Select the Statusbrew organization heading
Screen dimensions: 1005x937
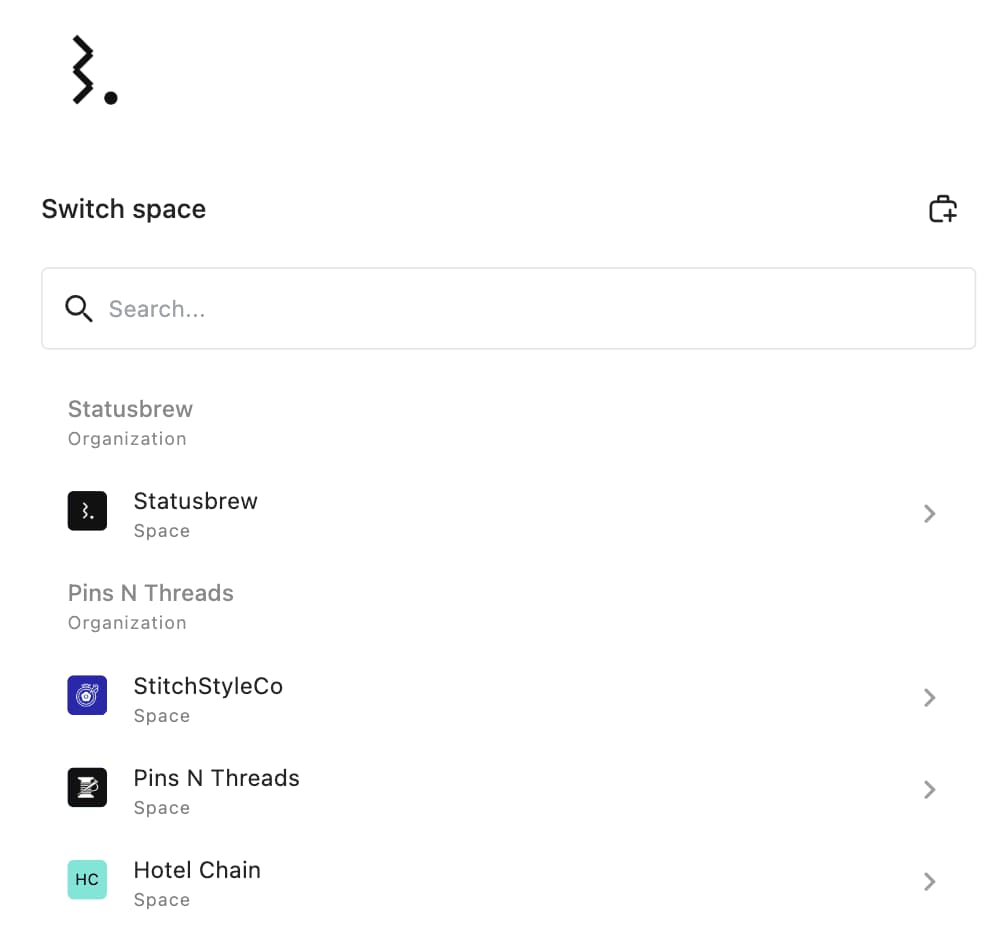tap(130, 408)
